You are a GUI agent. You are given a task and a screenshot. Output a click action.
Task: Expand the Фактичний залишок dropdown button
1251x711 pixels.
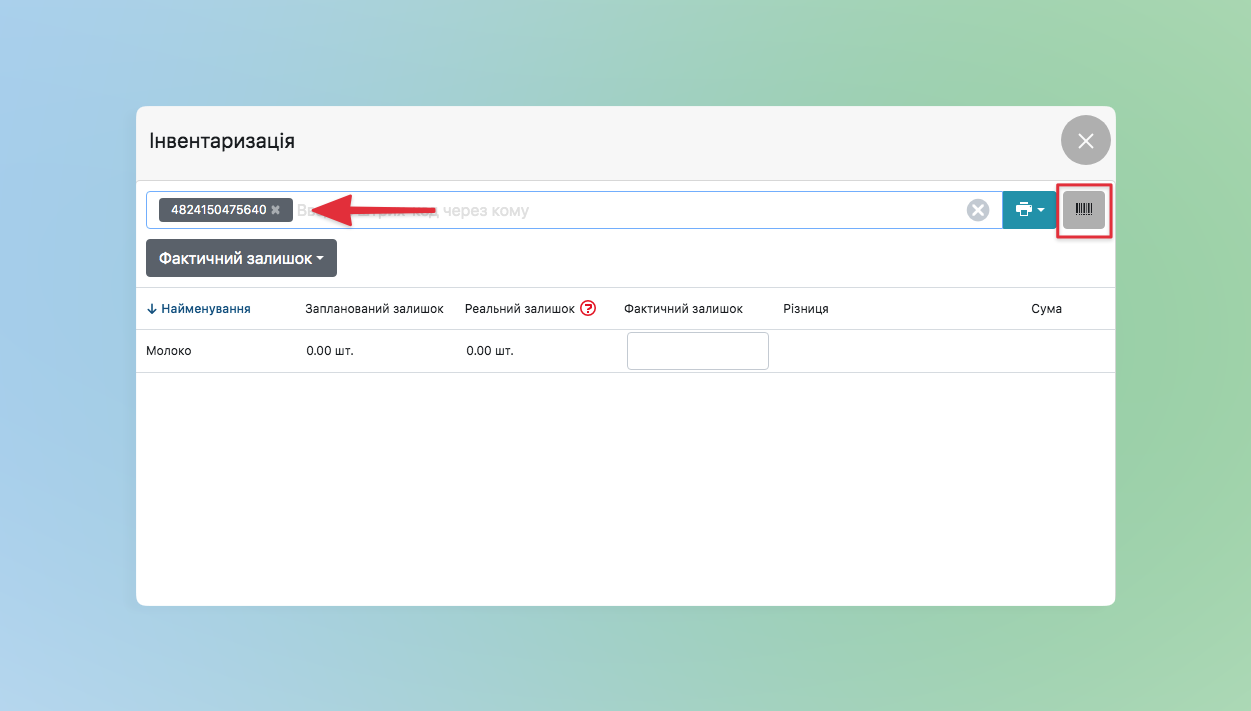tap(241, 258)
